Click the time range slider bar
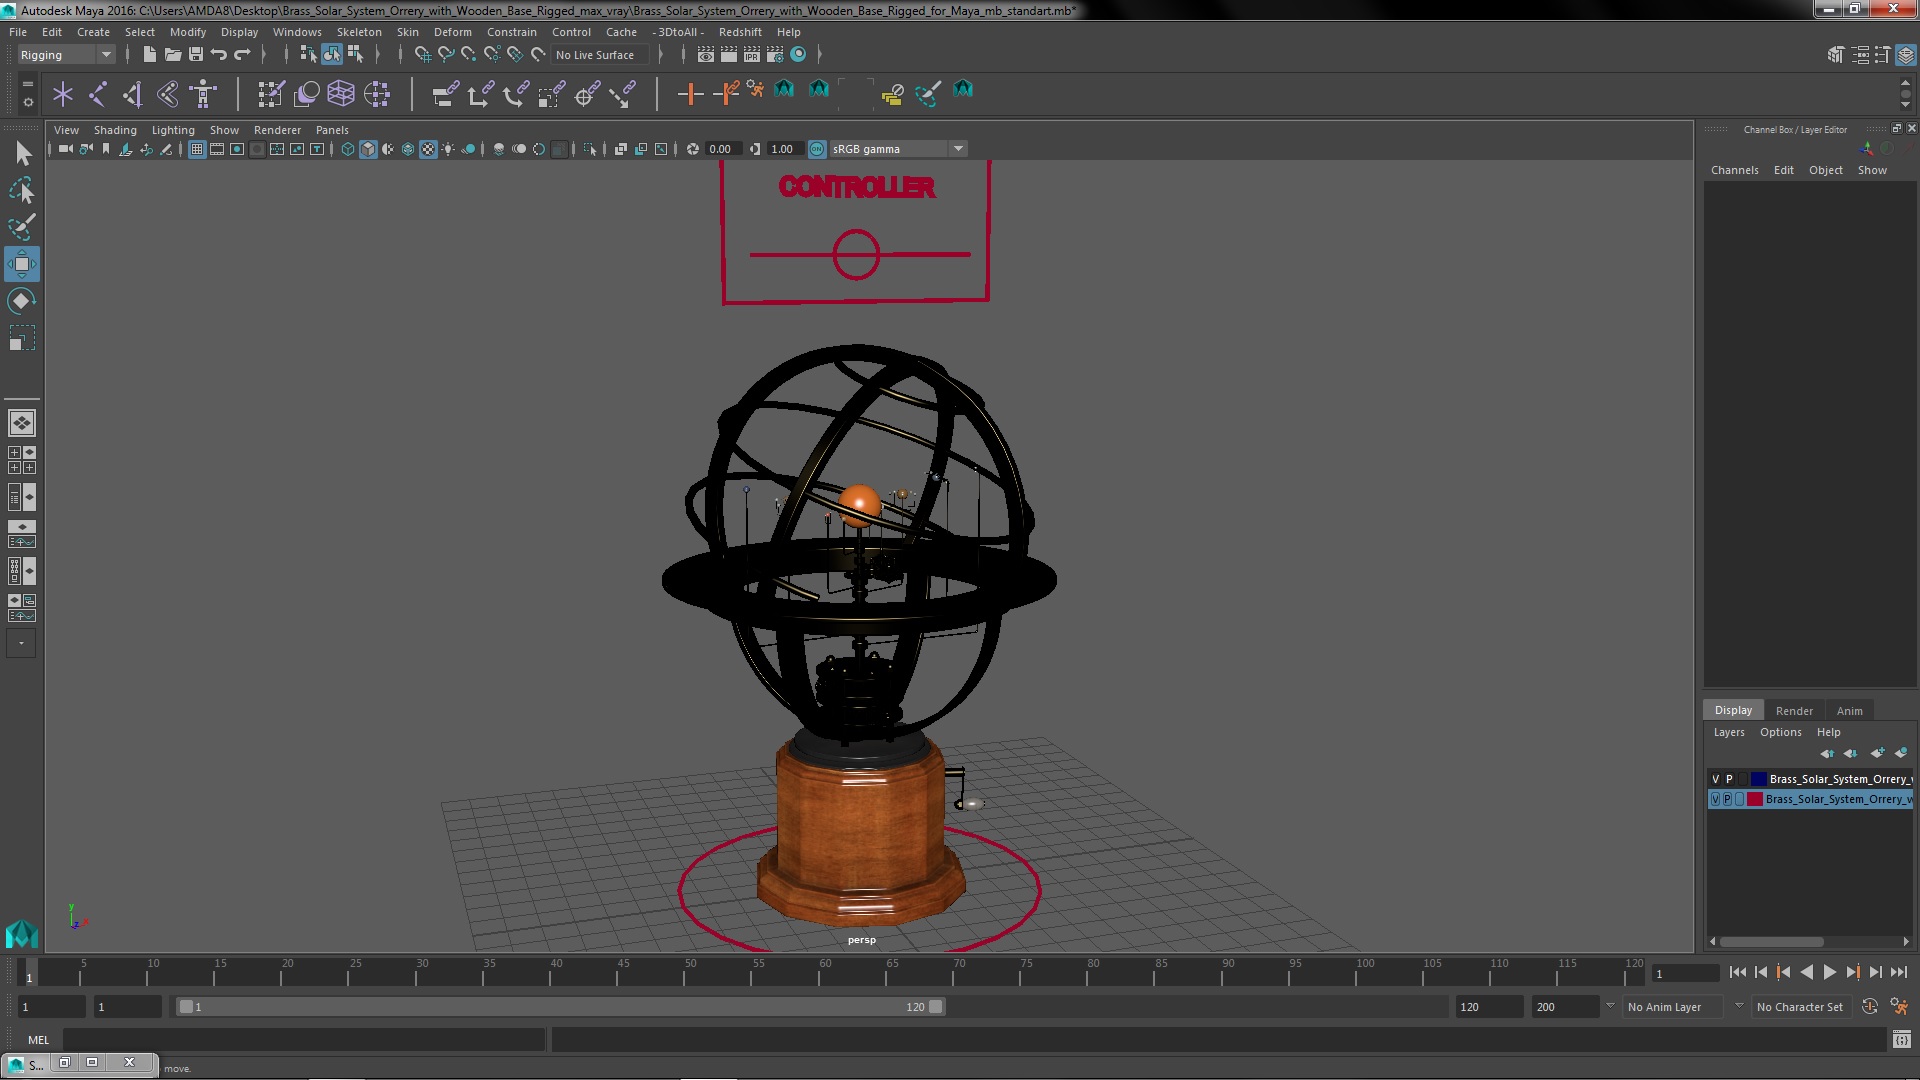This screenshot has width=1920, height=1080. [x=560, y=1007]
